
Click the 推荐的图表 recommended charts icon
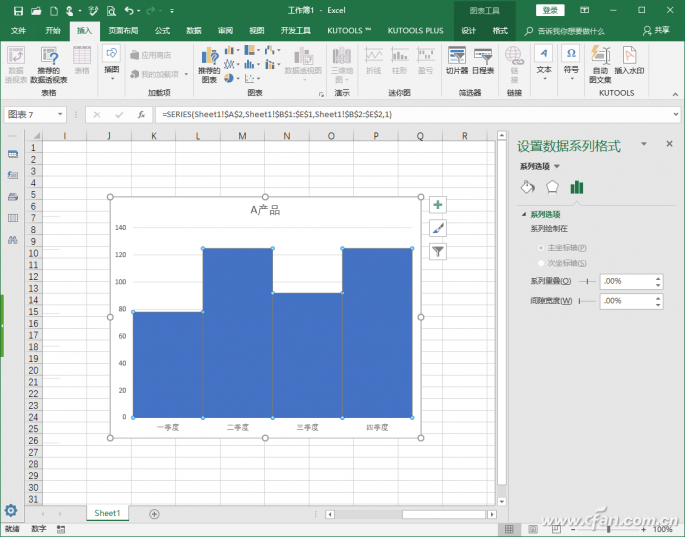coord(208,62)
